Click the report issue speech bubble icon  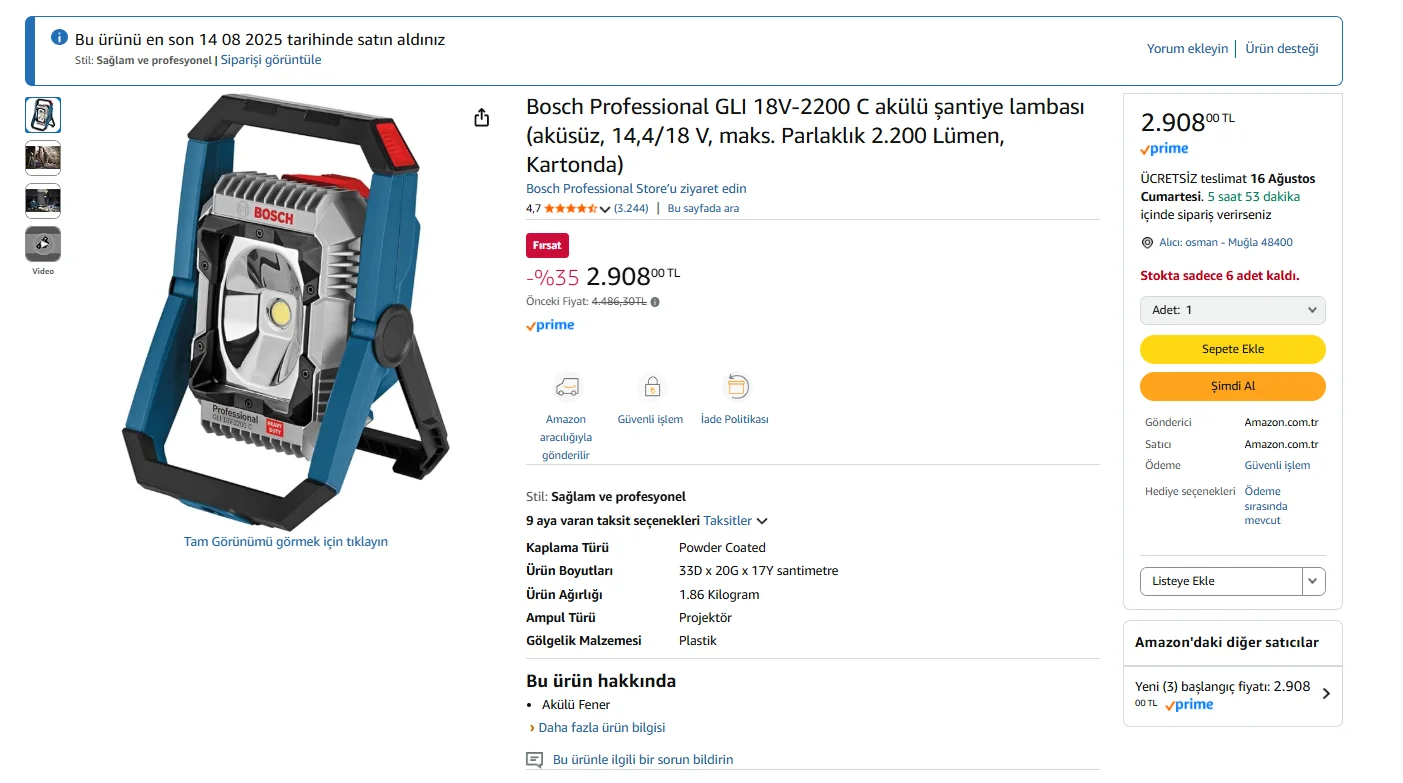pos(535,760)
